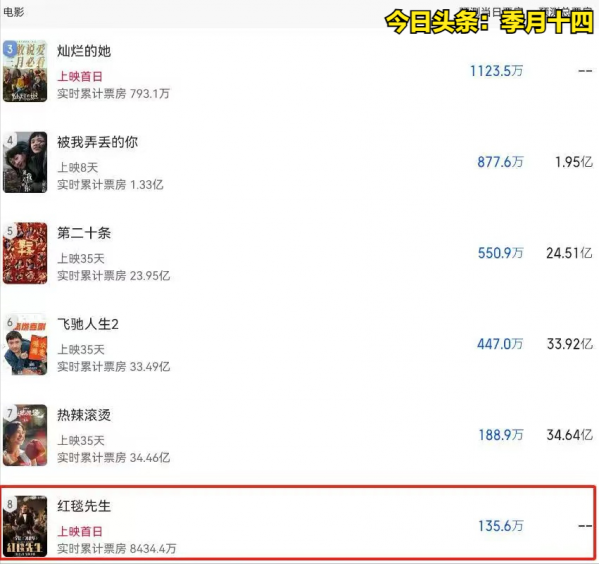The width and height of the screenshot is (600, 564).
Task: Select the 第二十条 movie title
Action: (84, 233)
